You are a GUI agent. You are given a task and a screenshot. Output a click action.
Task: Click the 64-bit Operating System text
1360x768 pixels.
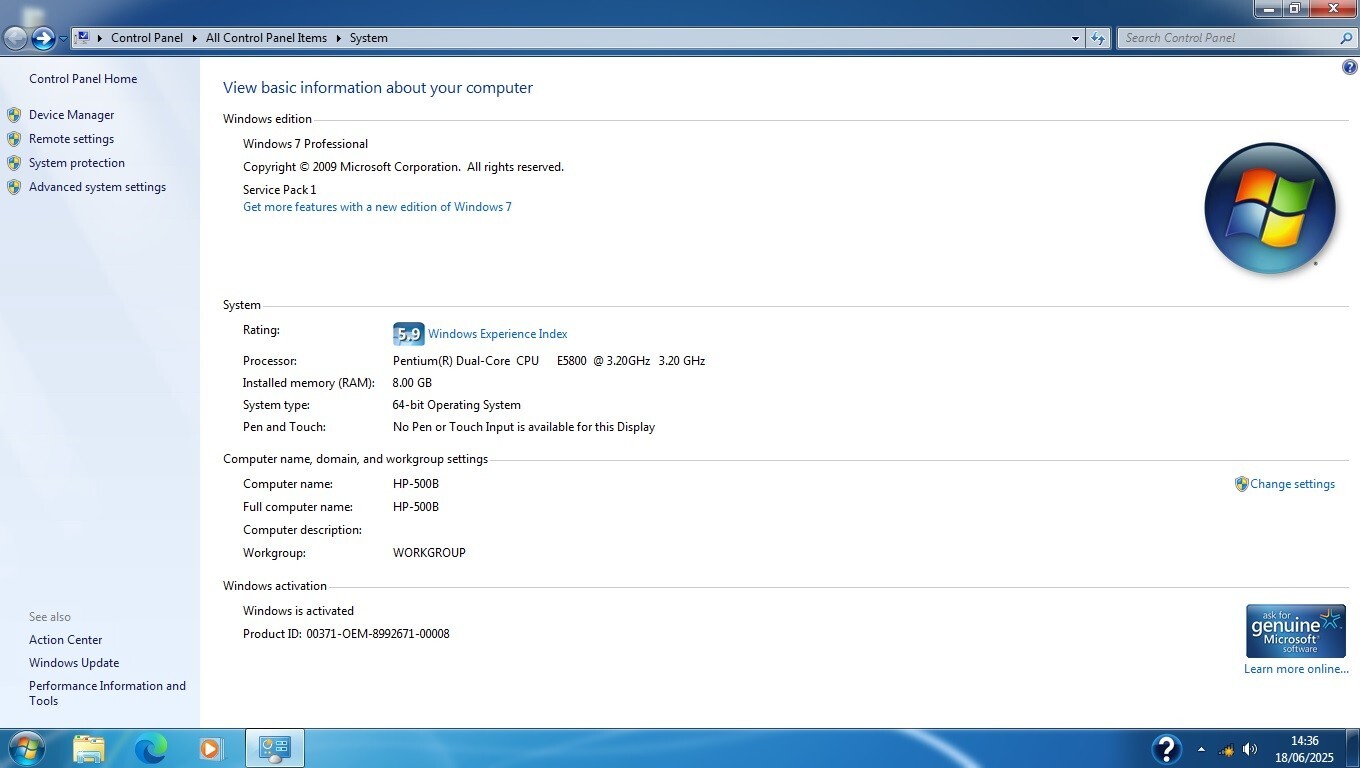click(456, 405)
